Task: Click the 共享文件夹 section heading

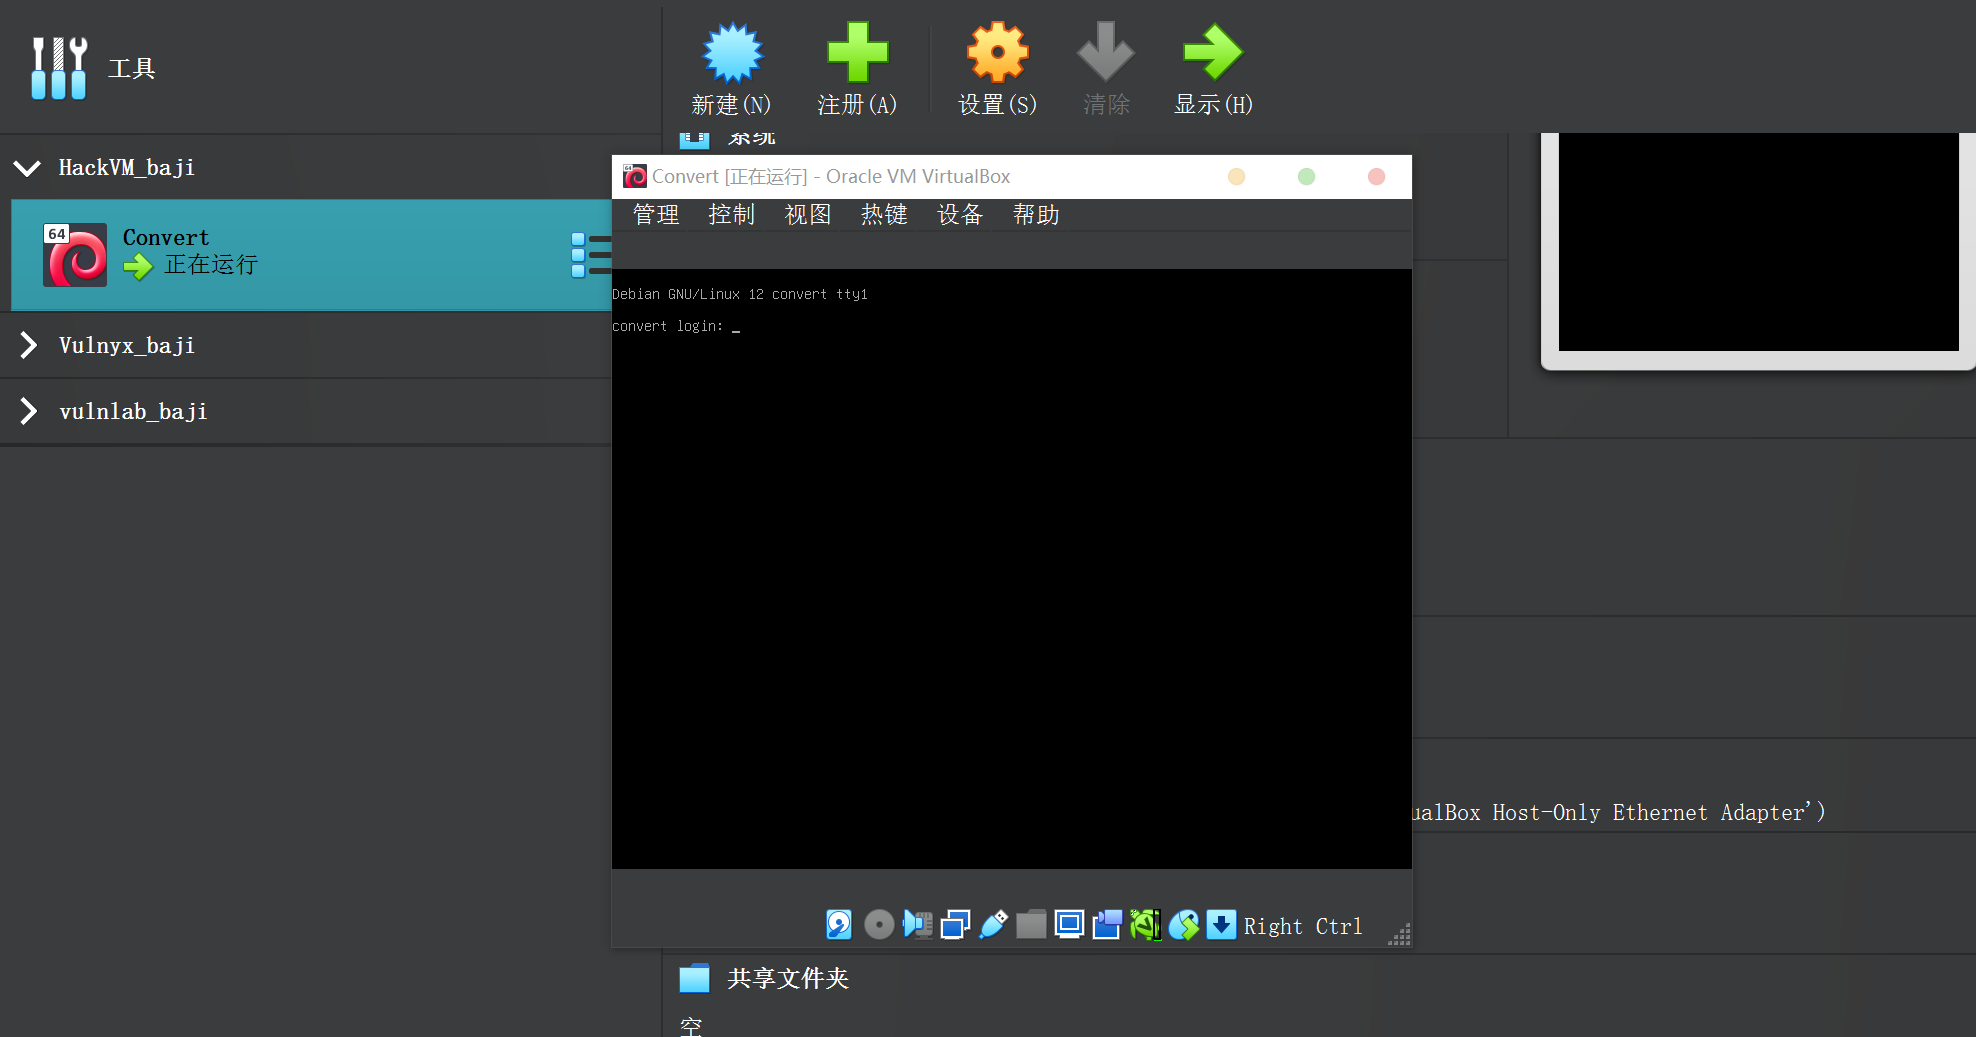Action: pos(788,978)
